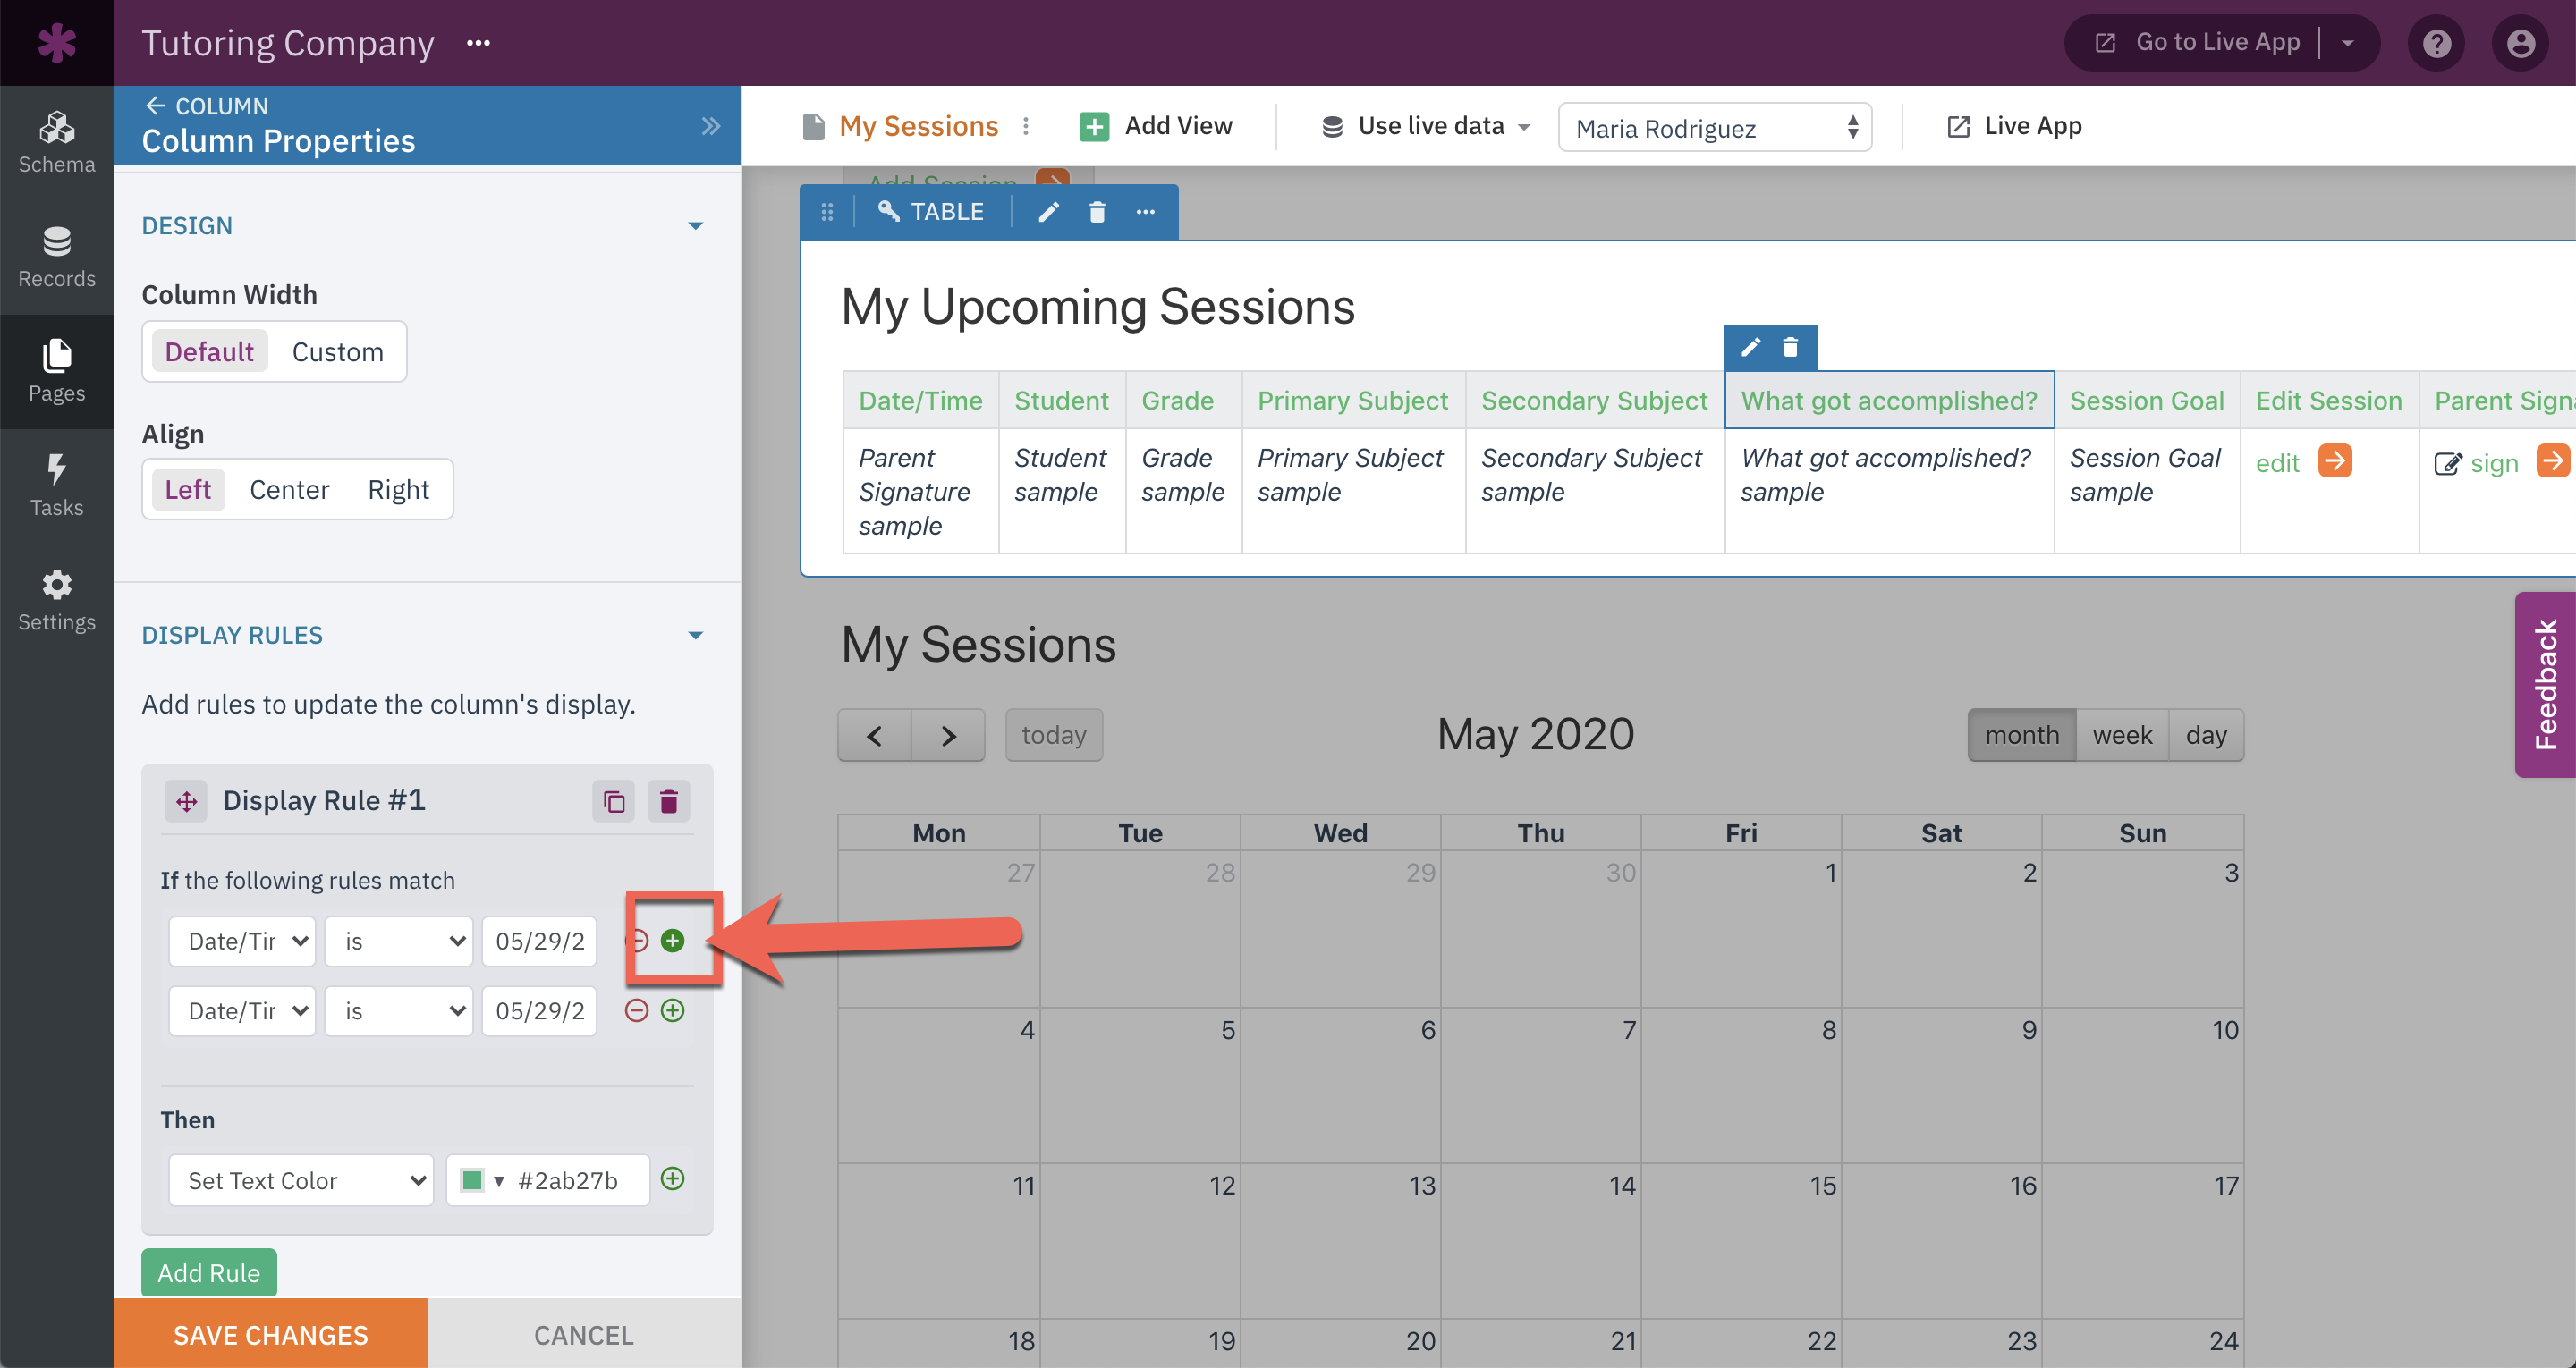Click the Table view drag handle
This screenshot has height=1368, width=2576.
(x=827, y=212)
